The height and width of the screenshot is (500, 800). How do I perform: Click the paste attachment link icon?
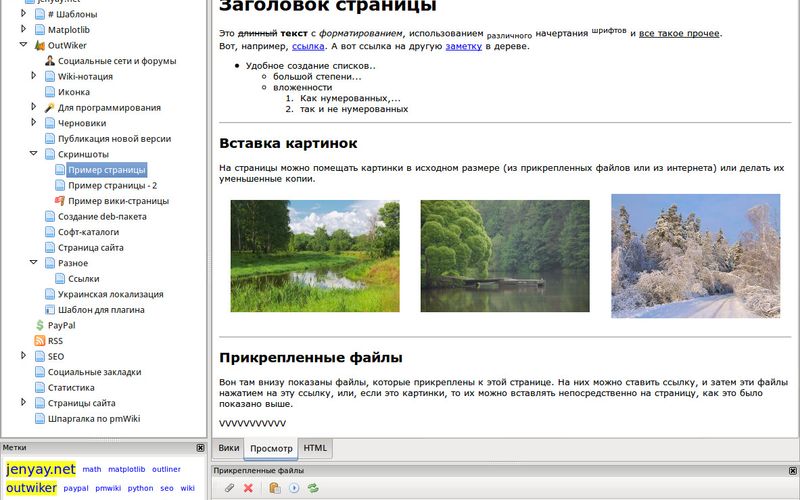coord(275,488)
